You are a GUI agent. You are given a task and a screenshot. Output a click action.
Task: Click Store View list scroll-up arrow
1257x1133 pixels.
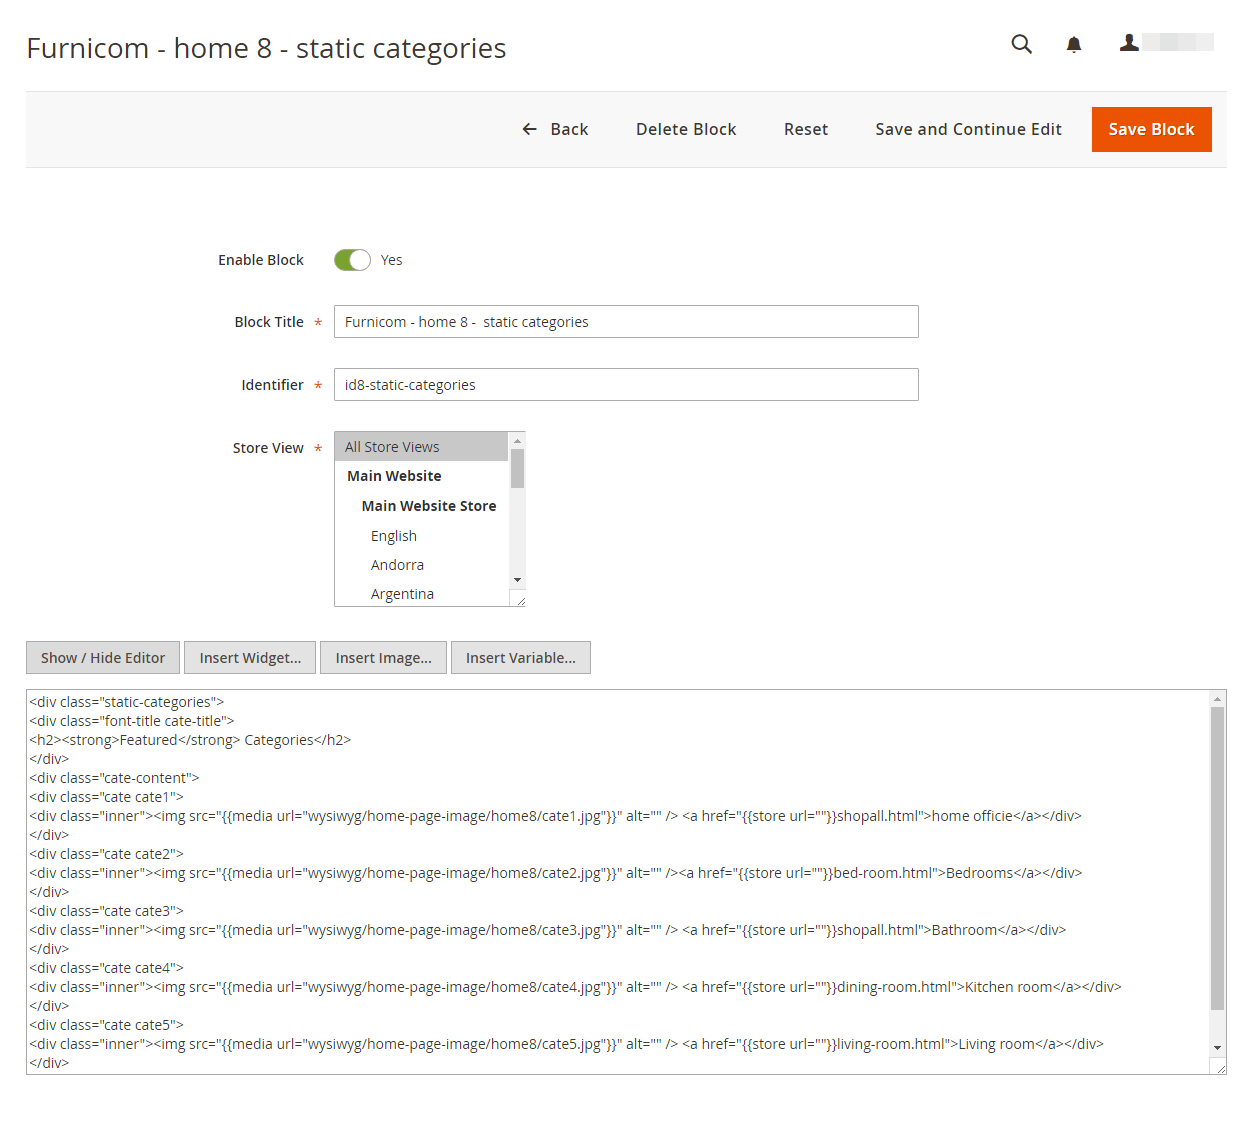[x=517, y=441]
